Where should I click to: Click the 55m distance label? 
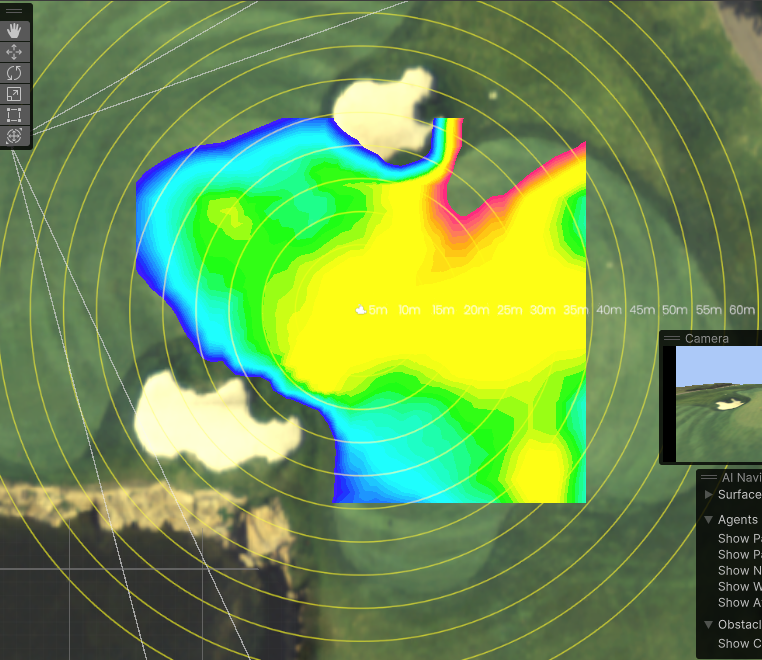point(709,310)
